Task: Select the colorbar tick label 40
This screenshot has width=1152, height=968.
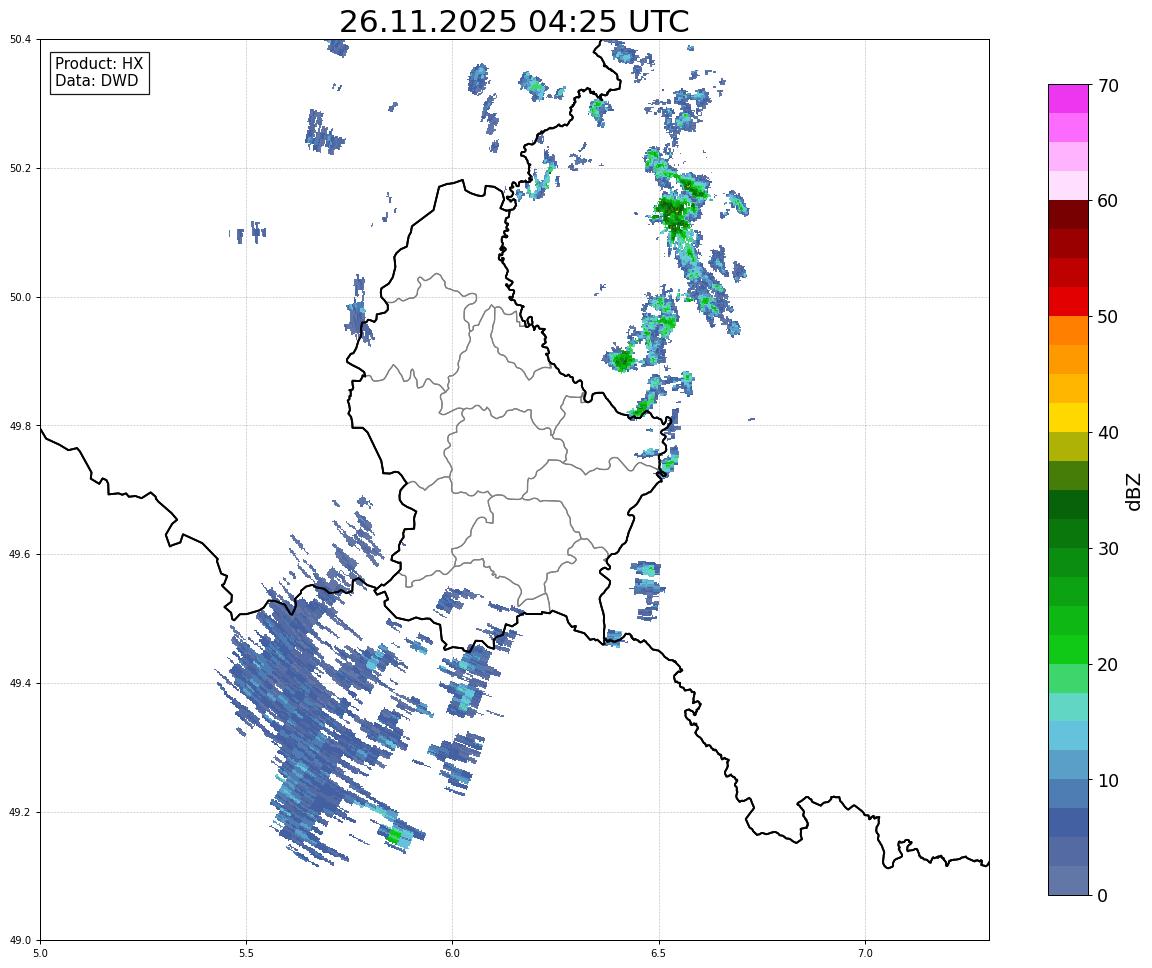Action: pos(1108,433)
